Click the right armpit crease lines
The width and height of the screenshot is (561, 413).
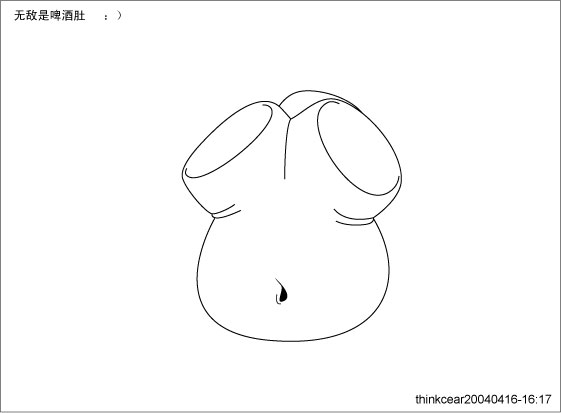point(353,217)
